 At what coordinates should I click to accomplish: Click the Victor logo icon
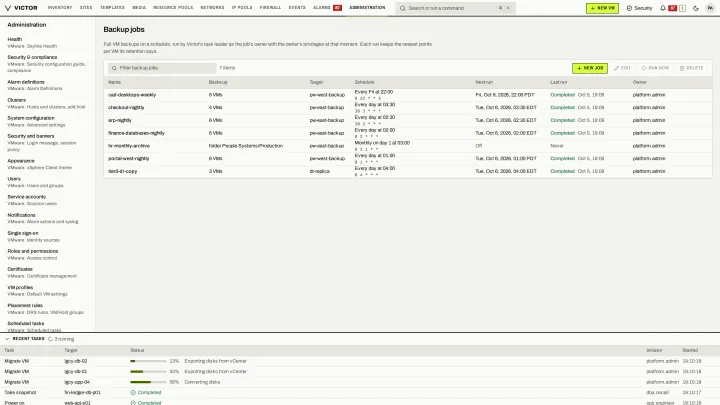(8, 8)
